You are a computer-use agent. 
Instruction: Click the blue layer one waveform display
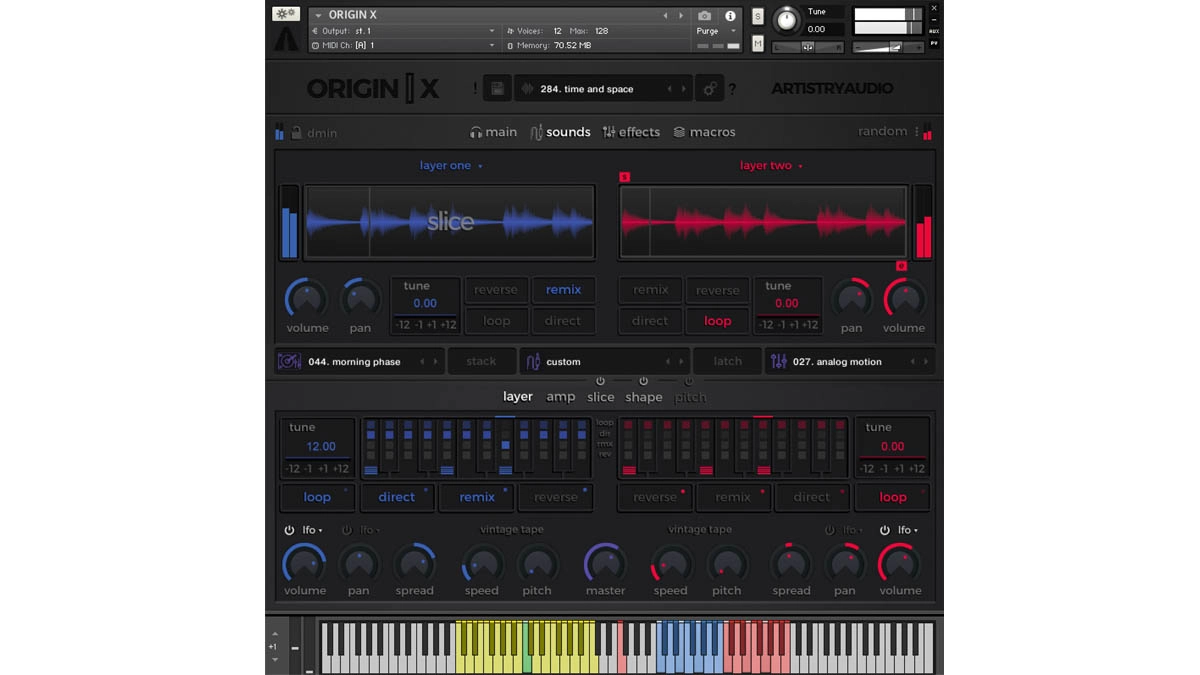tap(450, 222)
